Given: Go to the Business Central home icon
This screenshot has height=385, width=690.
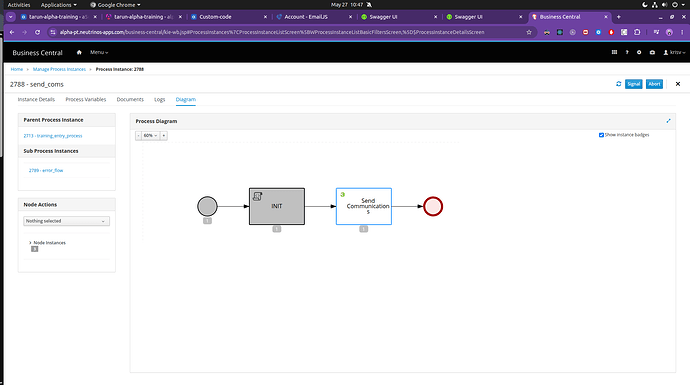Looking at the screenshot, I should 79,52.
